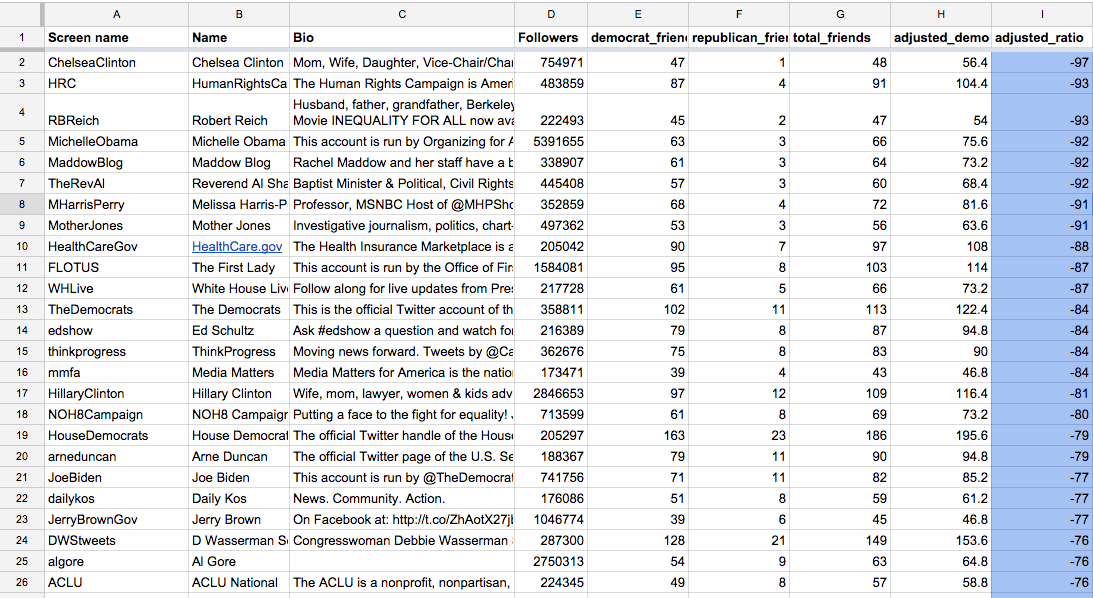Click total_friends value 149
The width and height of the screenshot is (1093, 598).
click(x=840, y=541)
